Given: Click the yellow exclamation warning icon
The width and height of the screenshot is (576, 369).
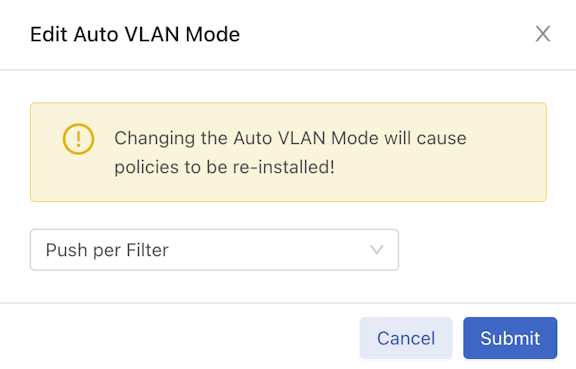Looking at the screenshot, I should [x=78, y=139].
